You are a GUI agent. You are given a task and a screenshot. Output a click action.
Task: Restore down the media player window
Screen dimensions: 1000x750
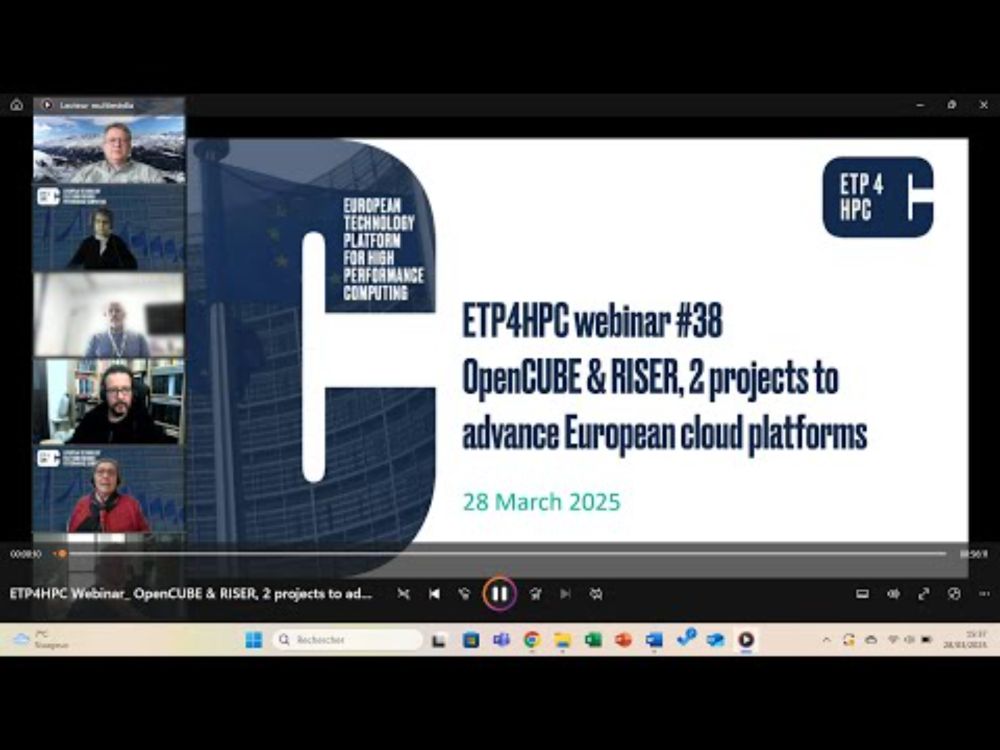click(952, 105)
